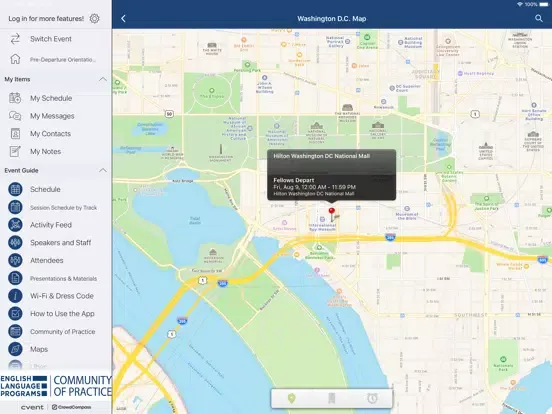
Task: Tap the back arrow in header
Action: click(x=123, y=19)
